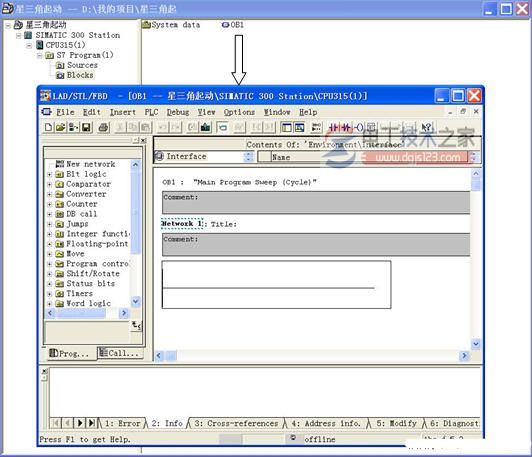The width and height of the screenshot is (532, 457).
Task: Go to last output tab with arrow button
Action: pos(92,423)
